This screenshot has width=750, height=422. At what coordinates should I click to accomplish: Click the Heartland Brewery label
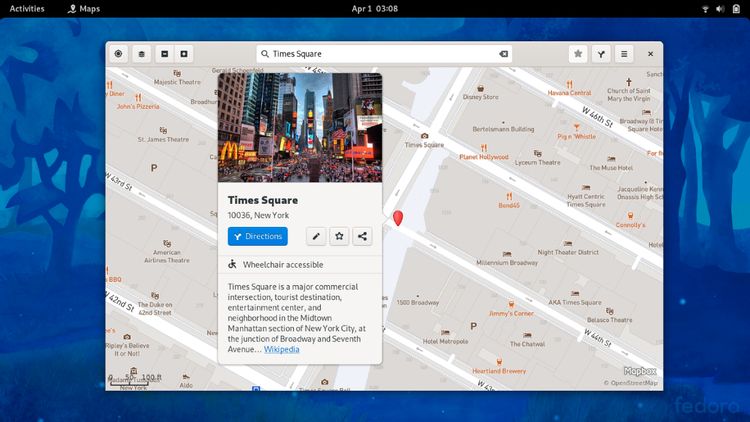tap(499, 371)
